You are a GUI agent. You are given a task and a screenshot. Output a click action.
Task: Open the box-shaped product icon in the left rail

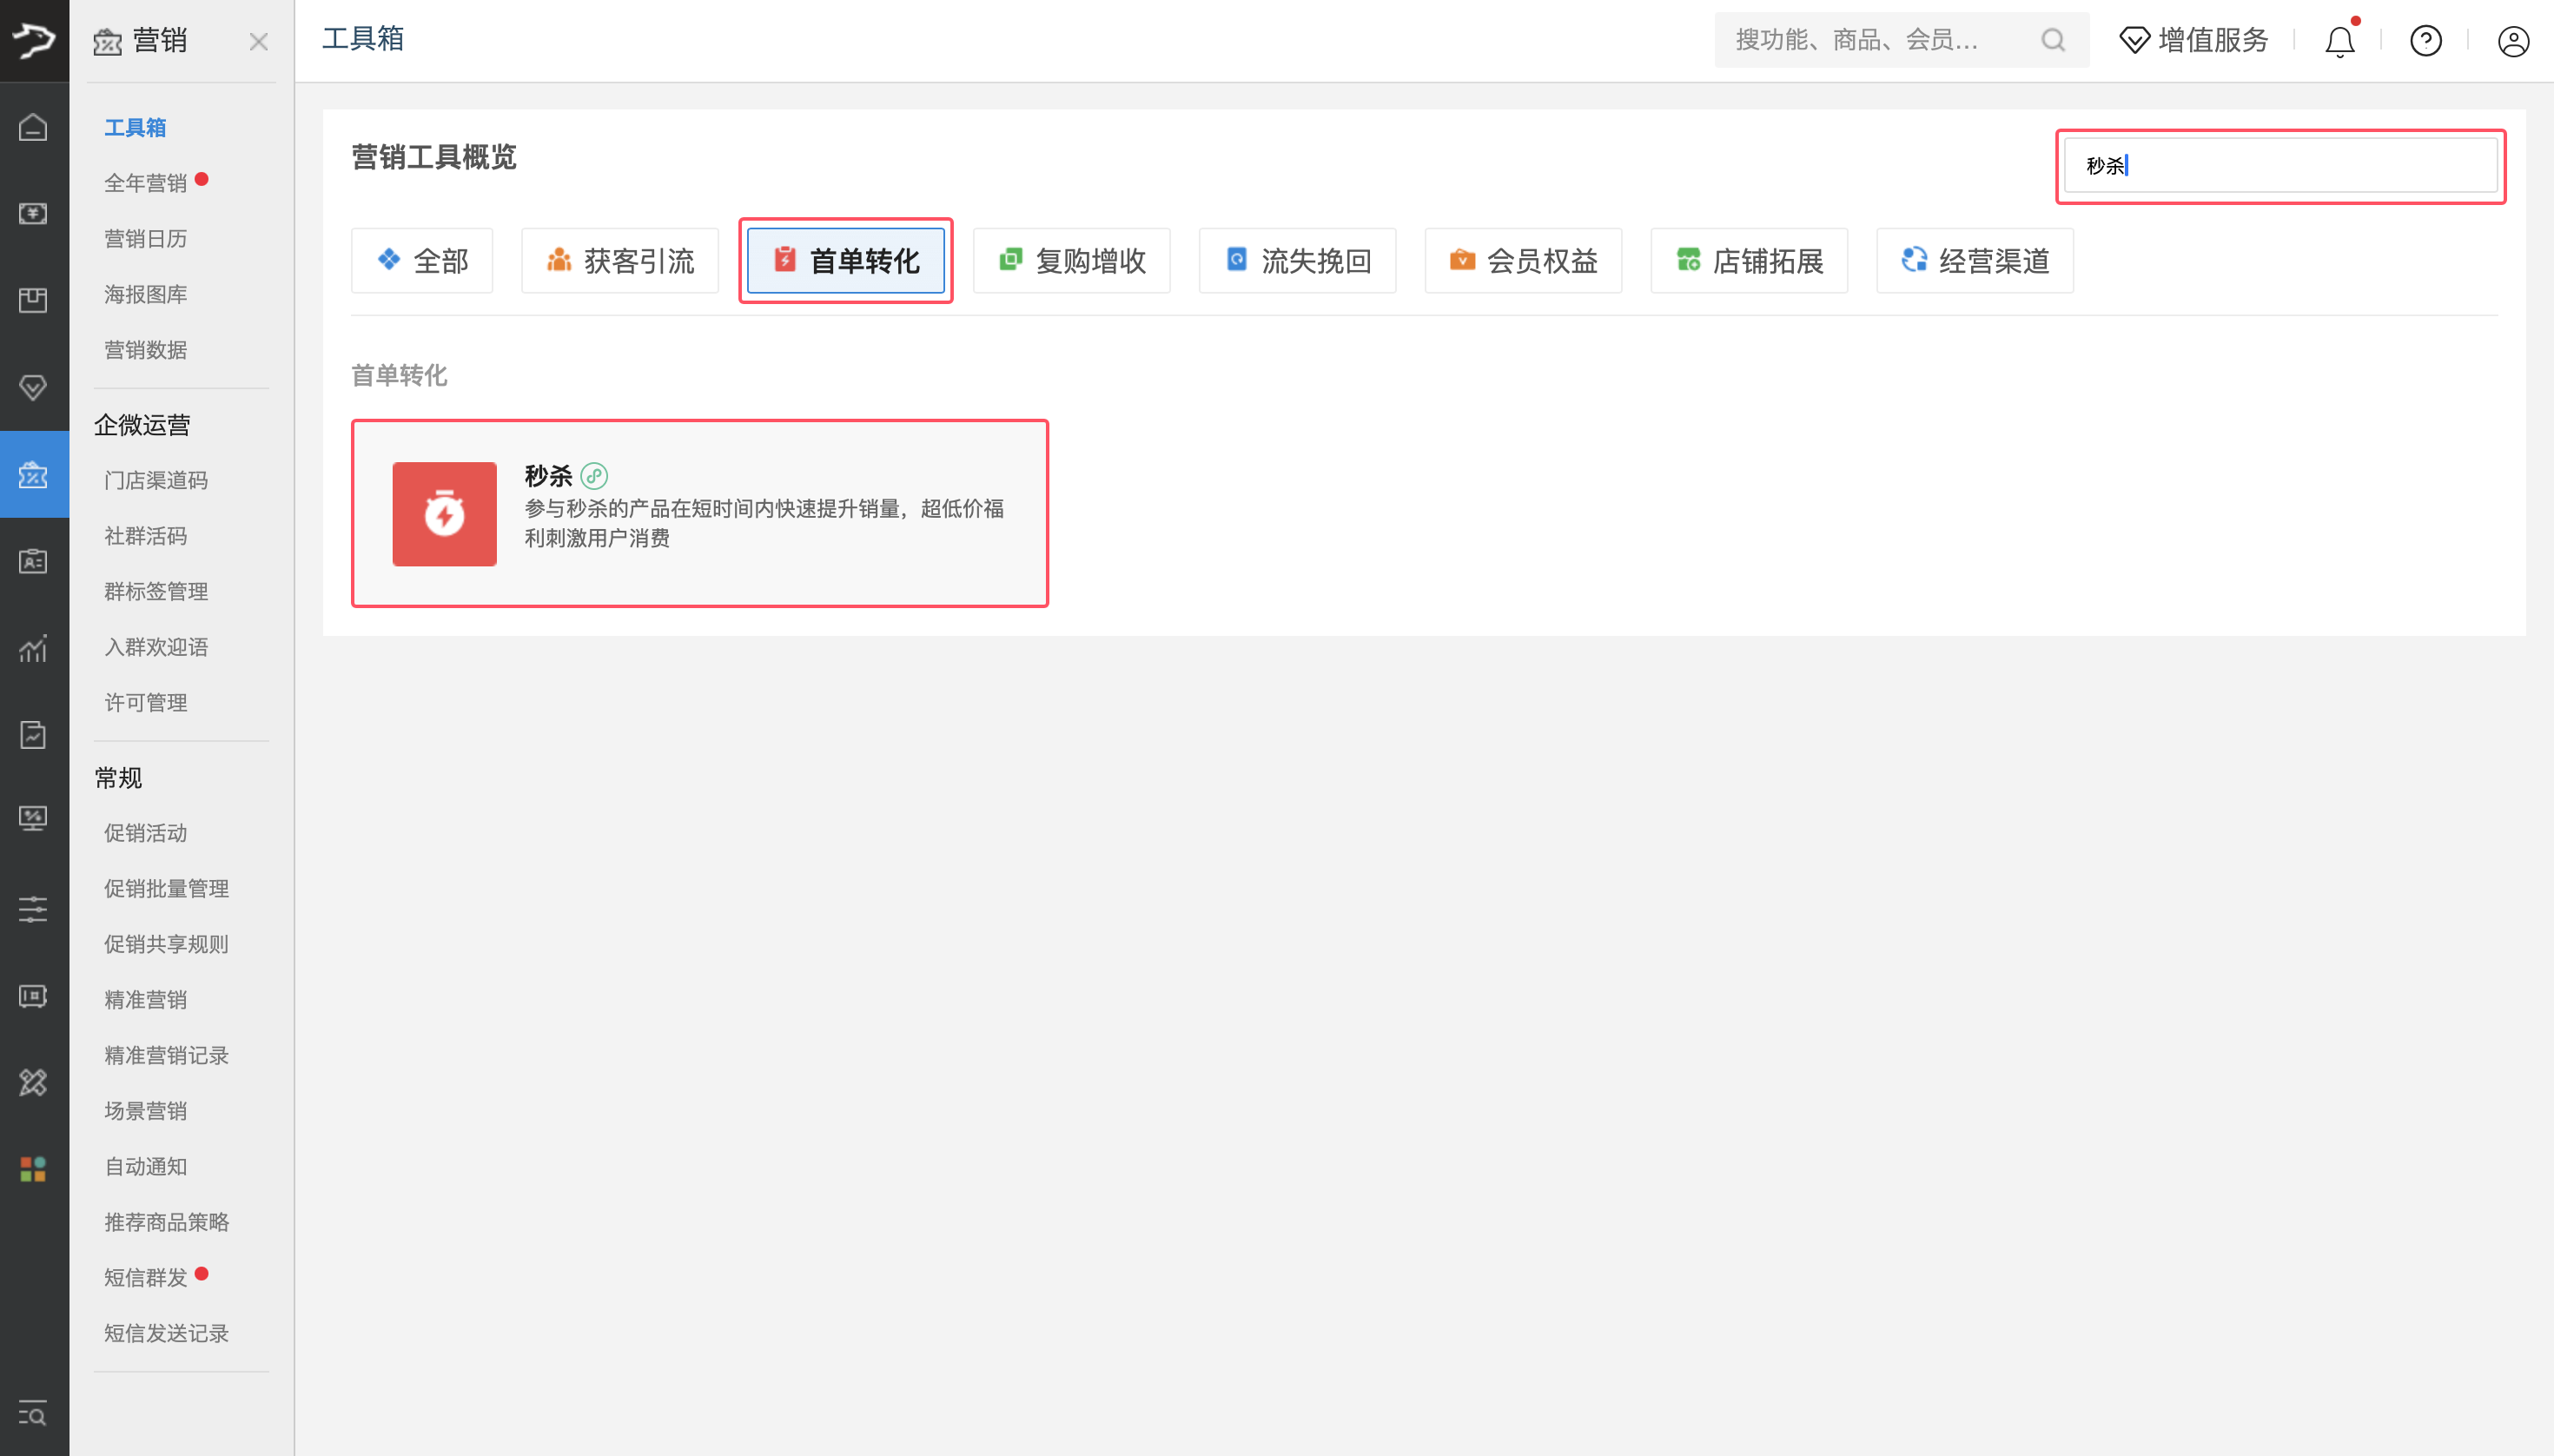(33, 300)
